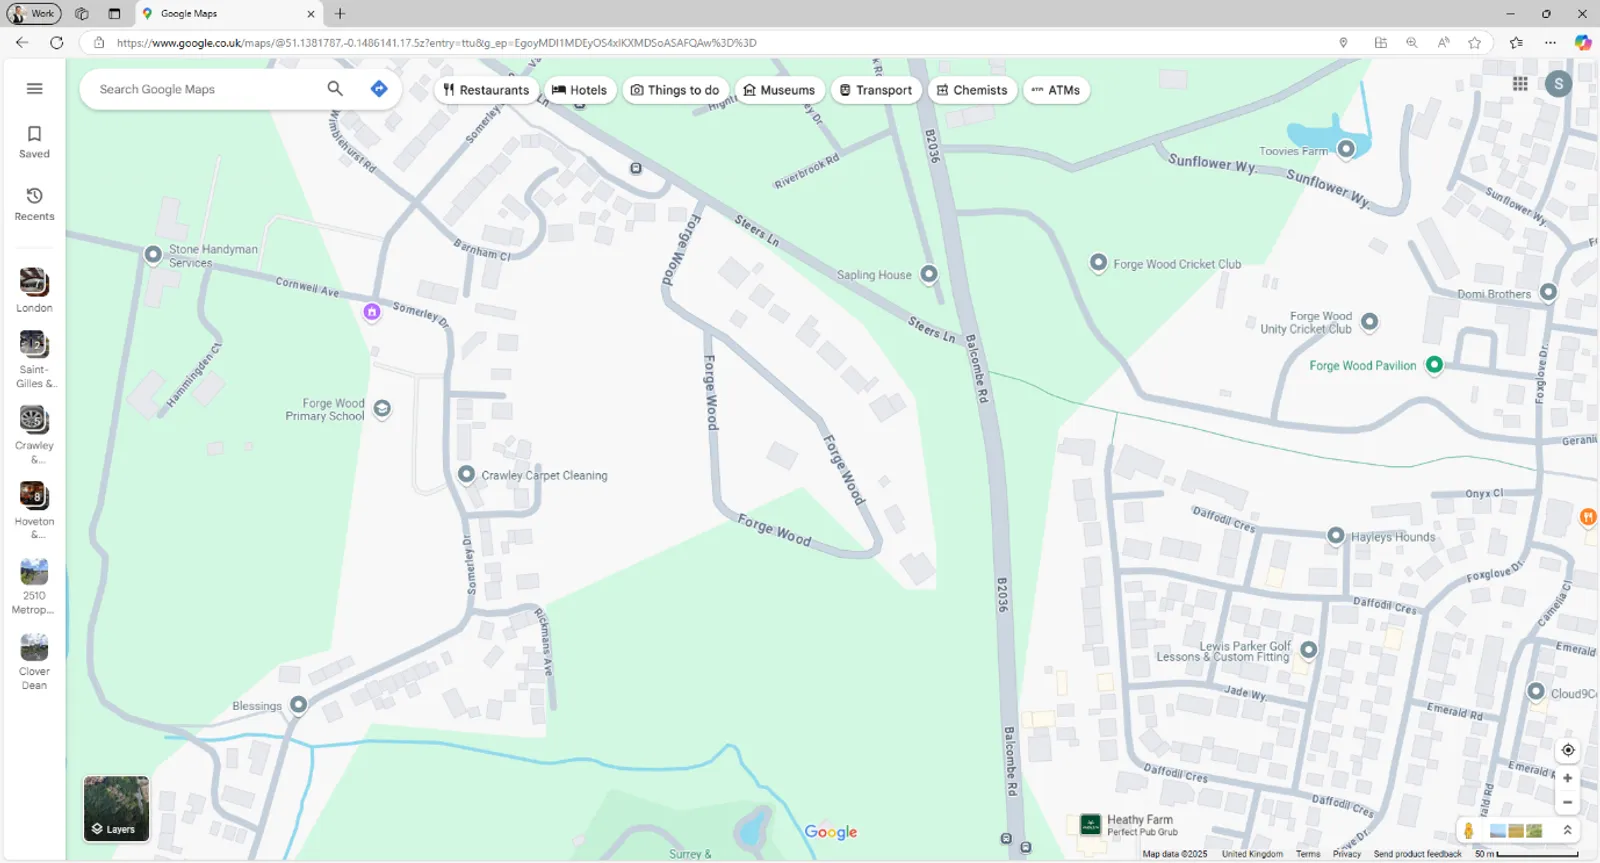
Task: Toggle the 50 m map scale units
Action: tap(1526, 854)
